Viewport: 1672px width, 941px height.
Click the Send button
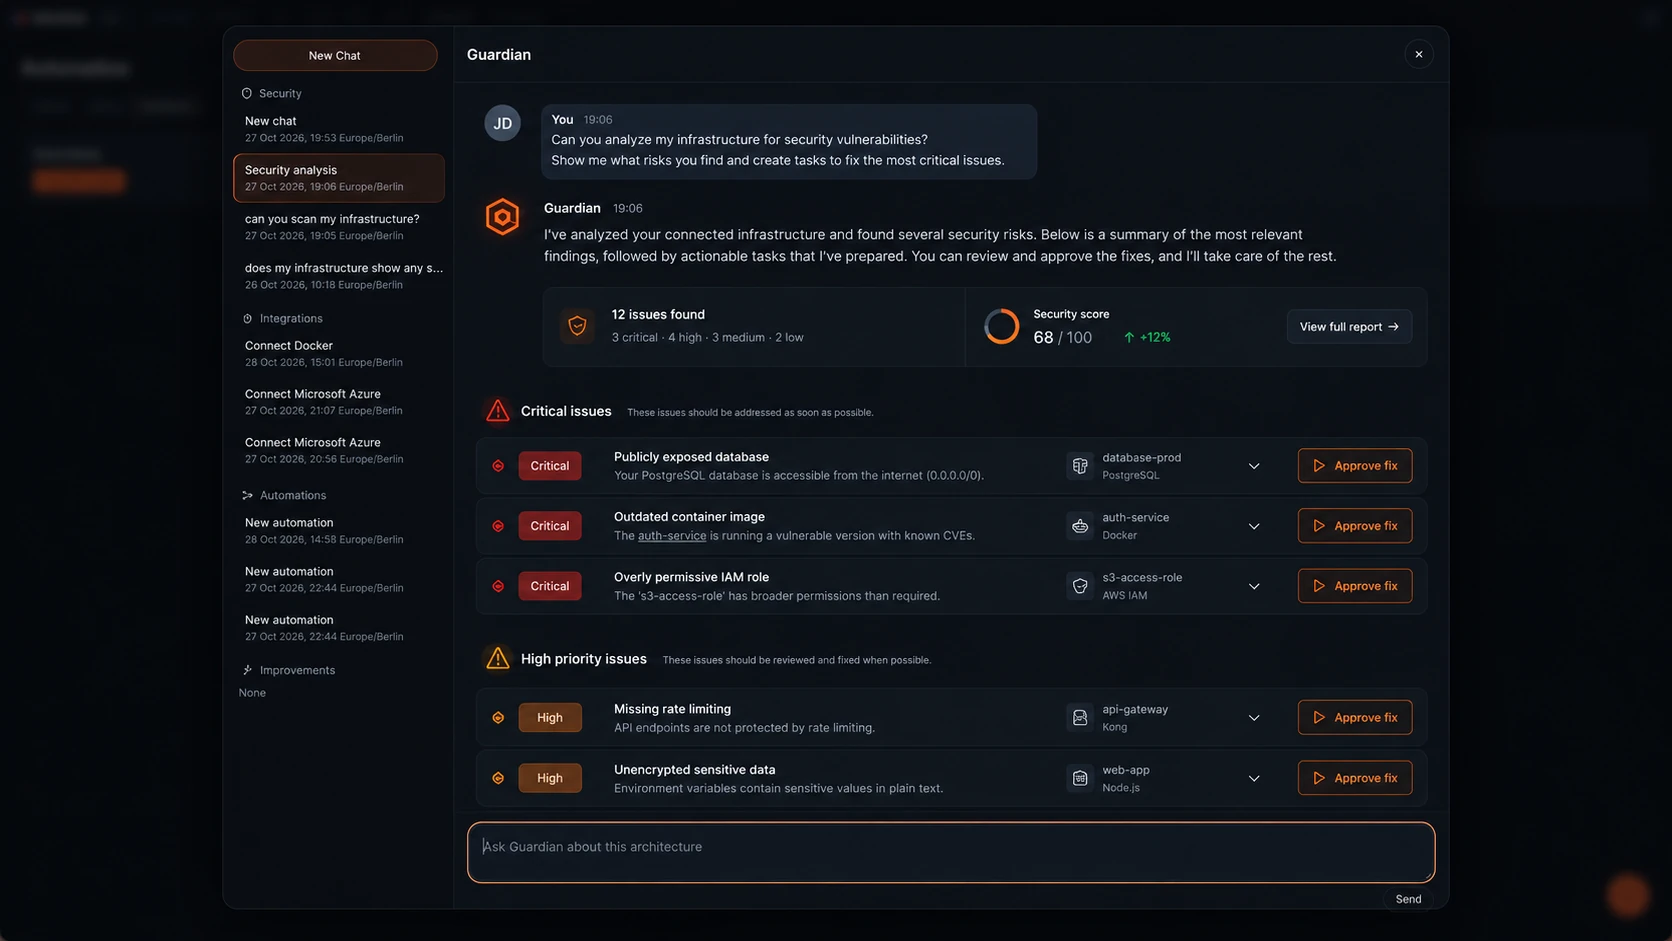coord(1408,899)
